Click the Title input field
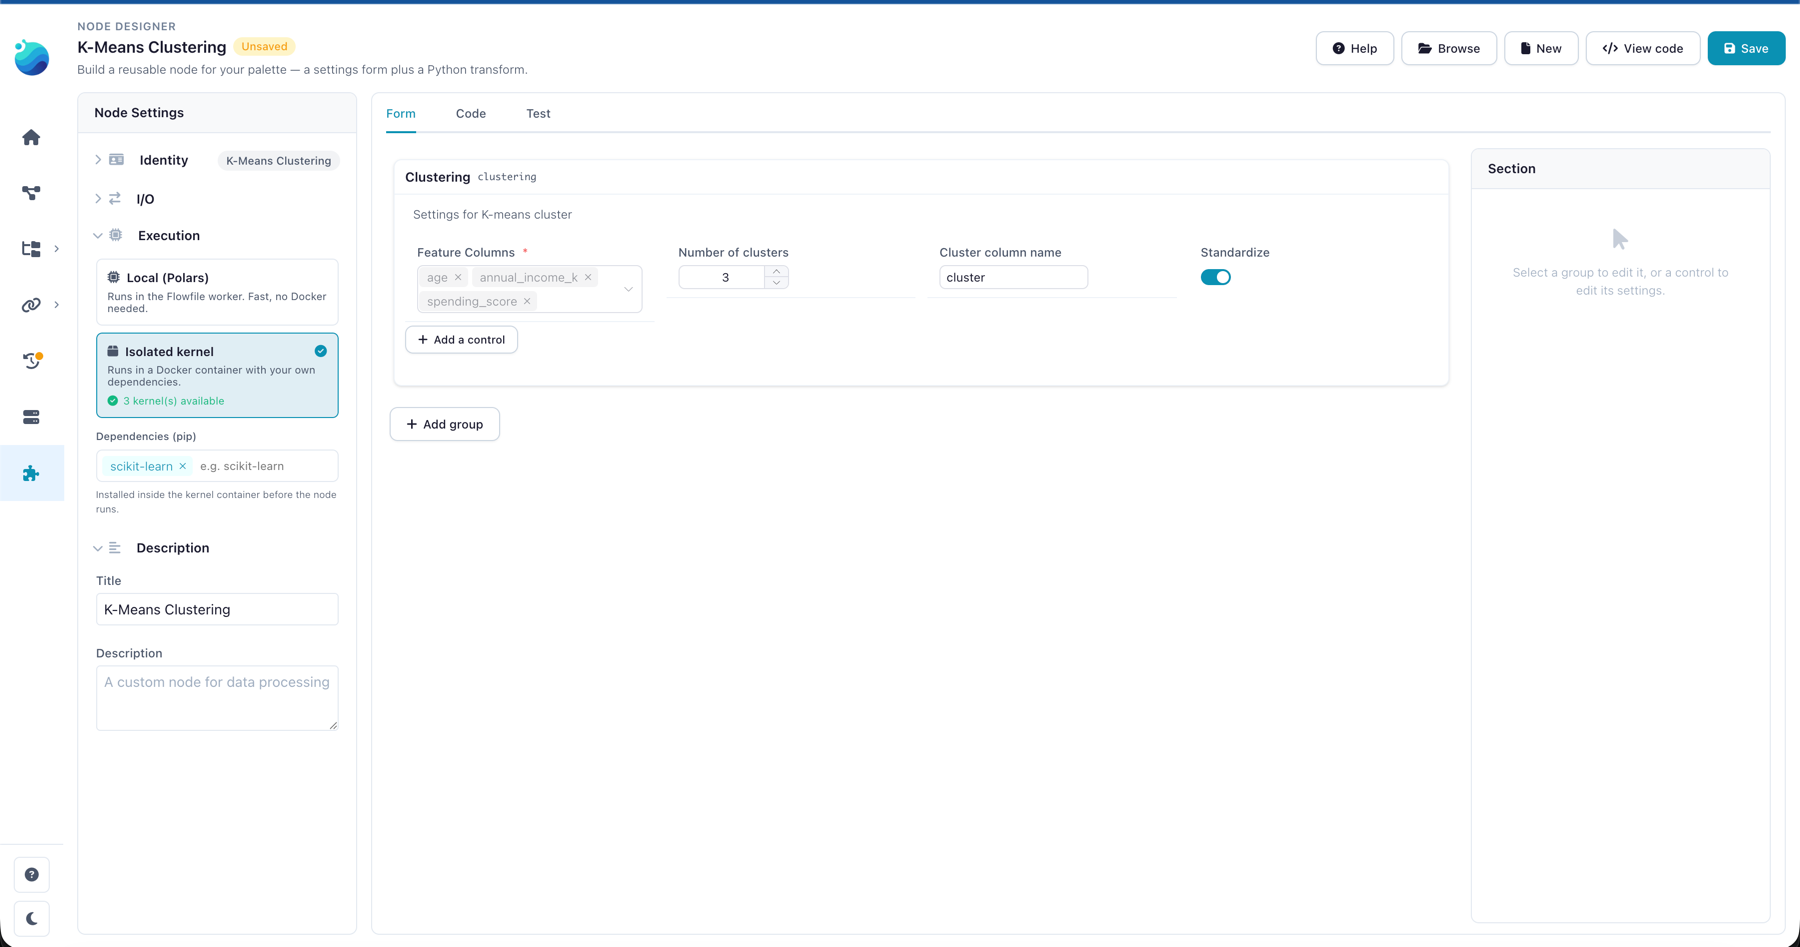The width and height of the screenshot is (1800, 947). click(217, 609)
